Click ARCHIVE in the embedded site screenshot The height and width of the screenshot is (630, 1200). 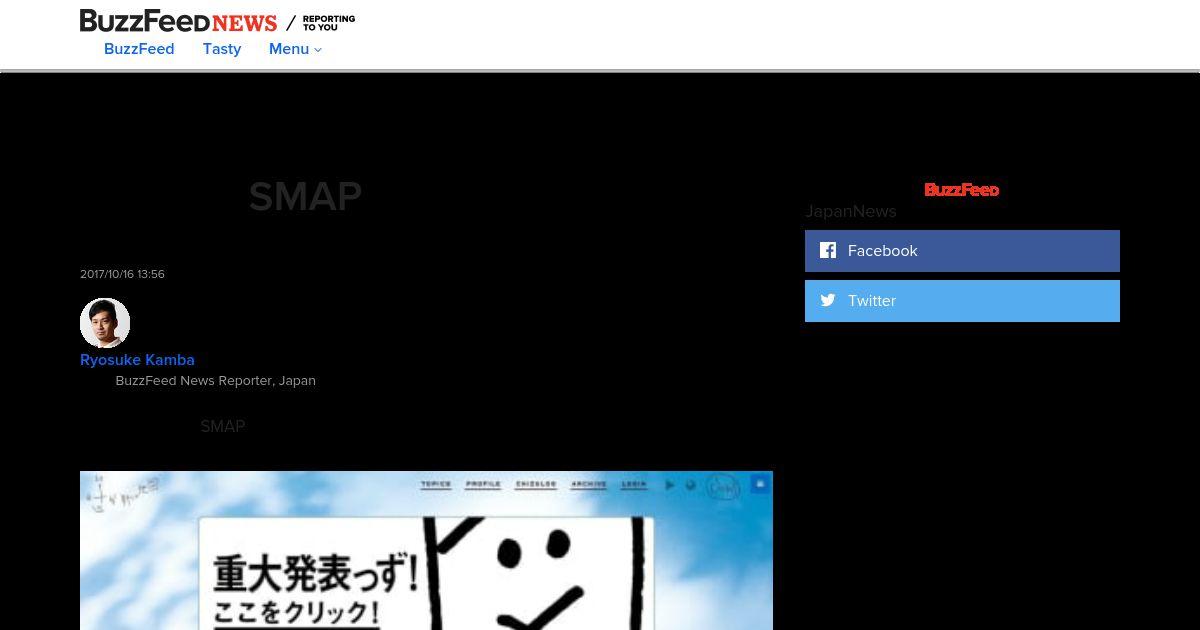coord(589,484)
